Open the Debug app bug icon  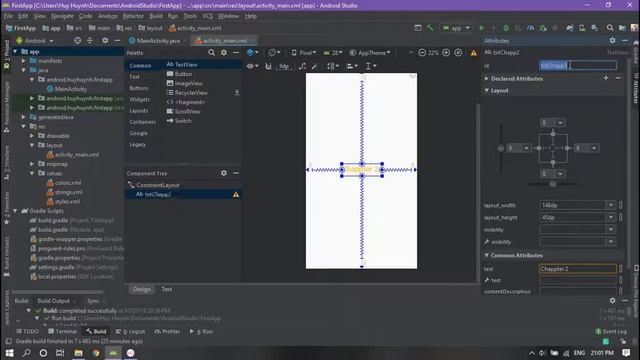[x=506, y=28]
